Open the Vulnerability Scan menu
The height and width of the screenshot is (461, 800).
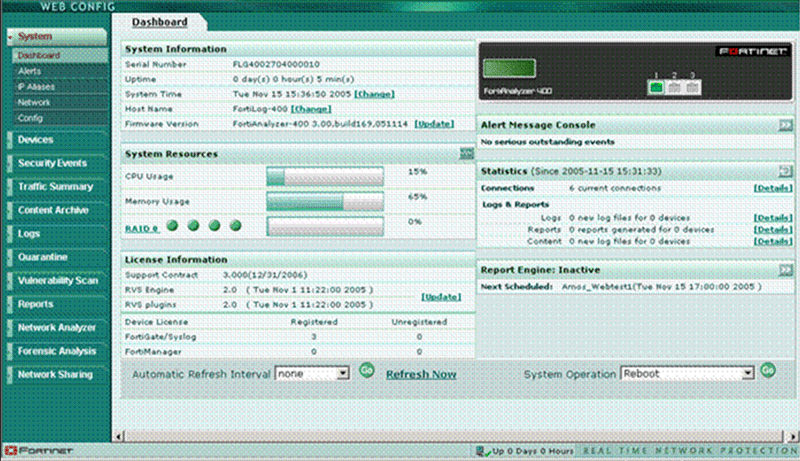(x=57, y=280)
